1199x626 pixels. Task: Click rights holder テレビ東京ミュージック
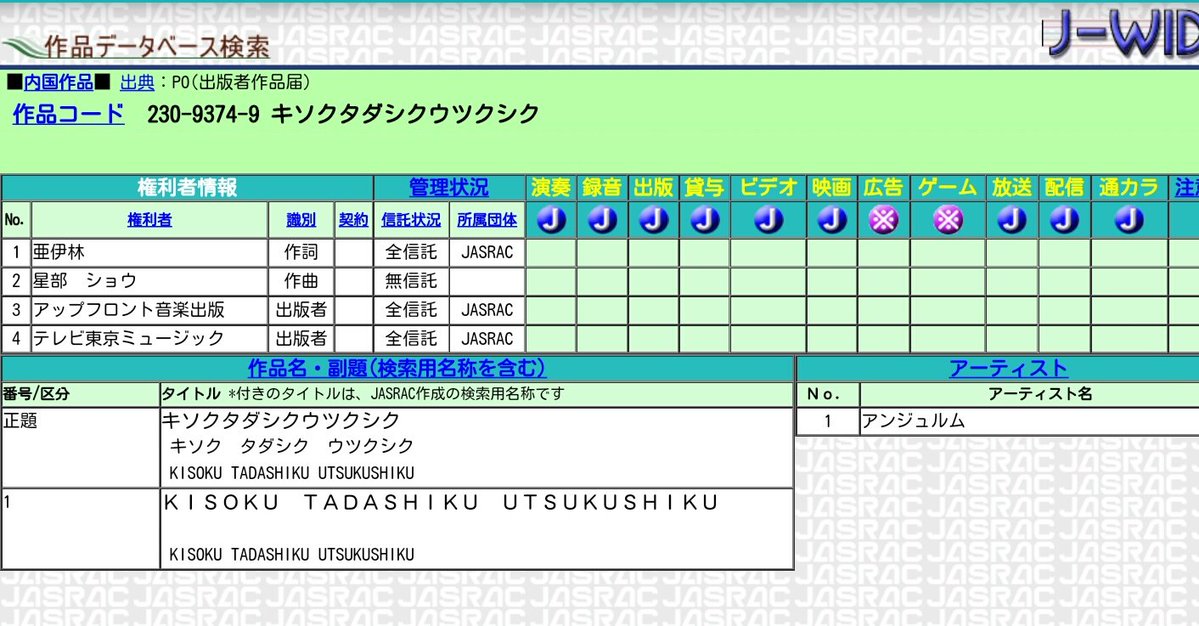[128, 338]
